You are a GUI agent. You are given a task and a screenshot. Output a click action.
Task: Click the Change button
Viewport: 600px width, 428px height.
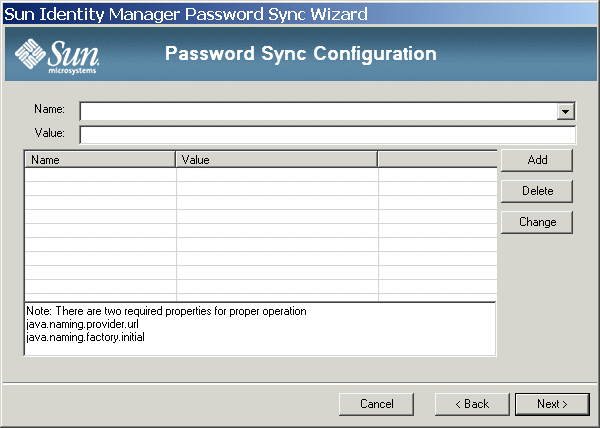(x=537, y=222)
